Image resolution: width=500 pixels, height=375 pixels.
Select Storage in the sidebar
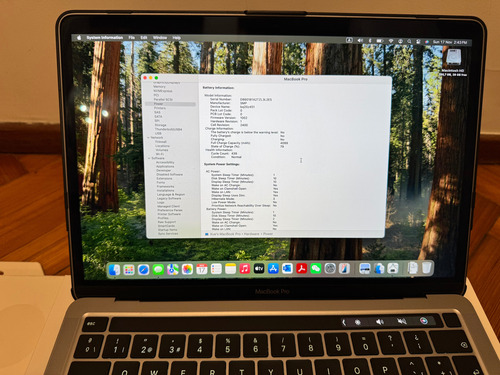click(x=160, y=125)
